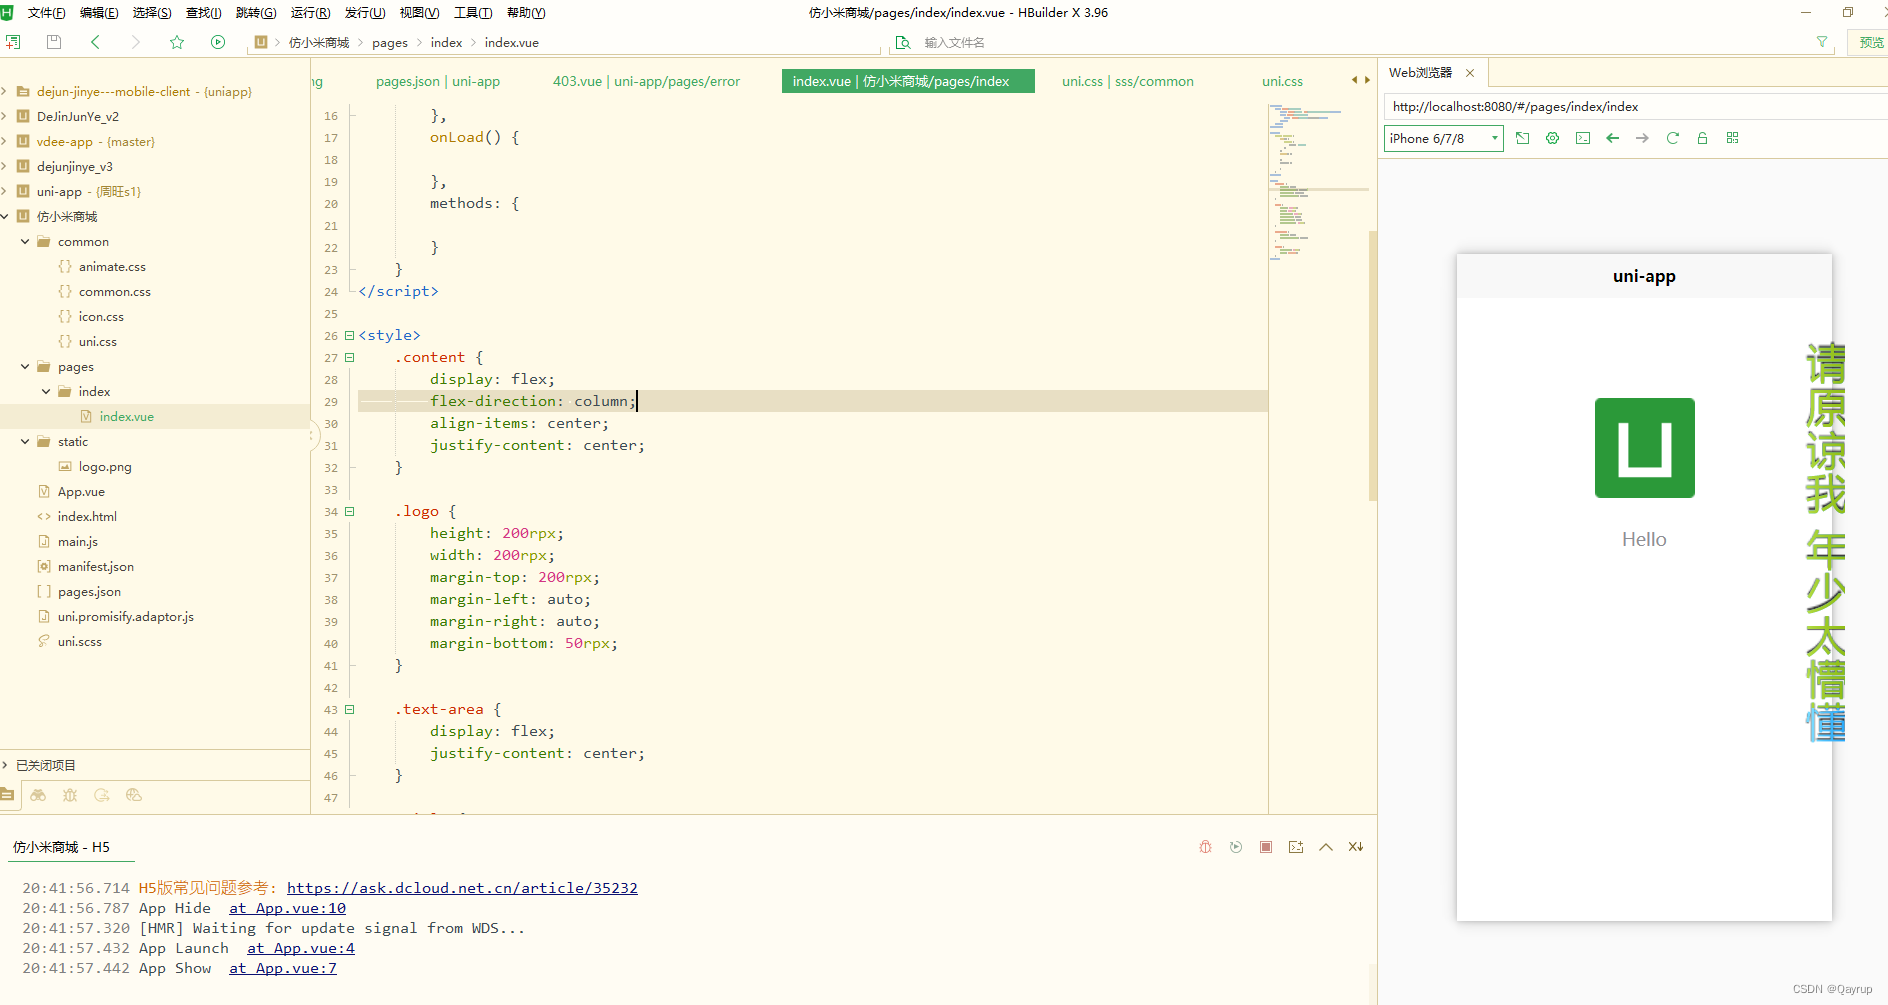This screenshot has width=1888, height=1005.
Task: Fold the .logo CSS block at line 34
Action: pyautogui.click(x=349, y=511)
